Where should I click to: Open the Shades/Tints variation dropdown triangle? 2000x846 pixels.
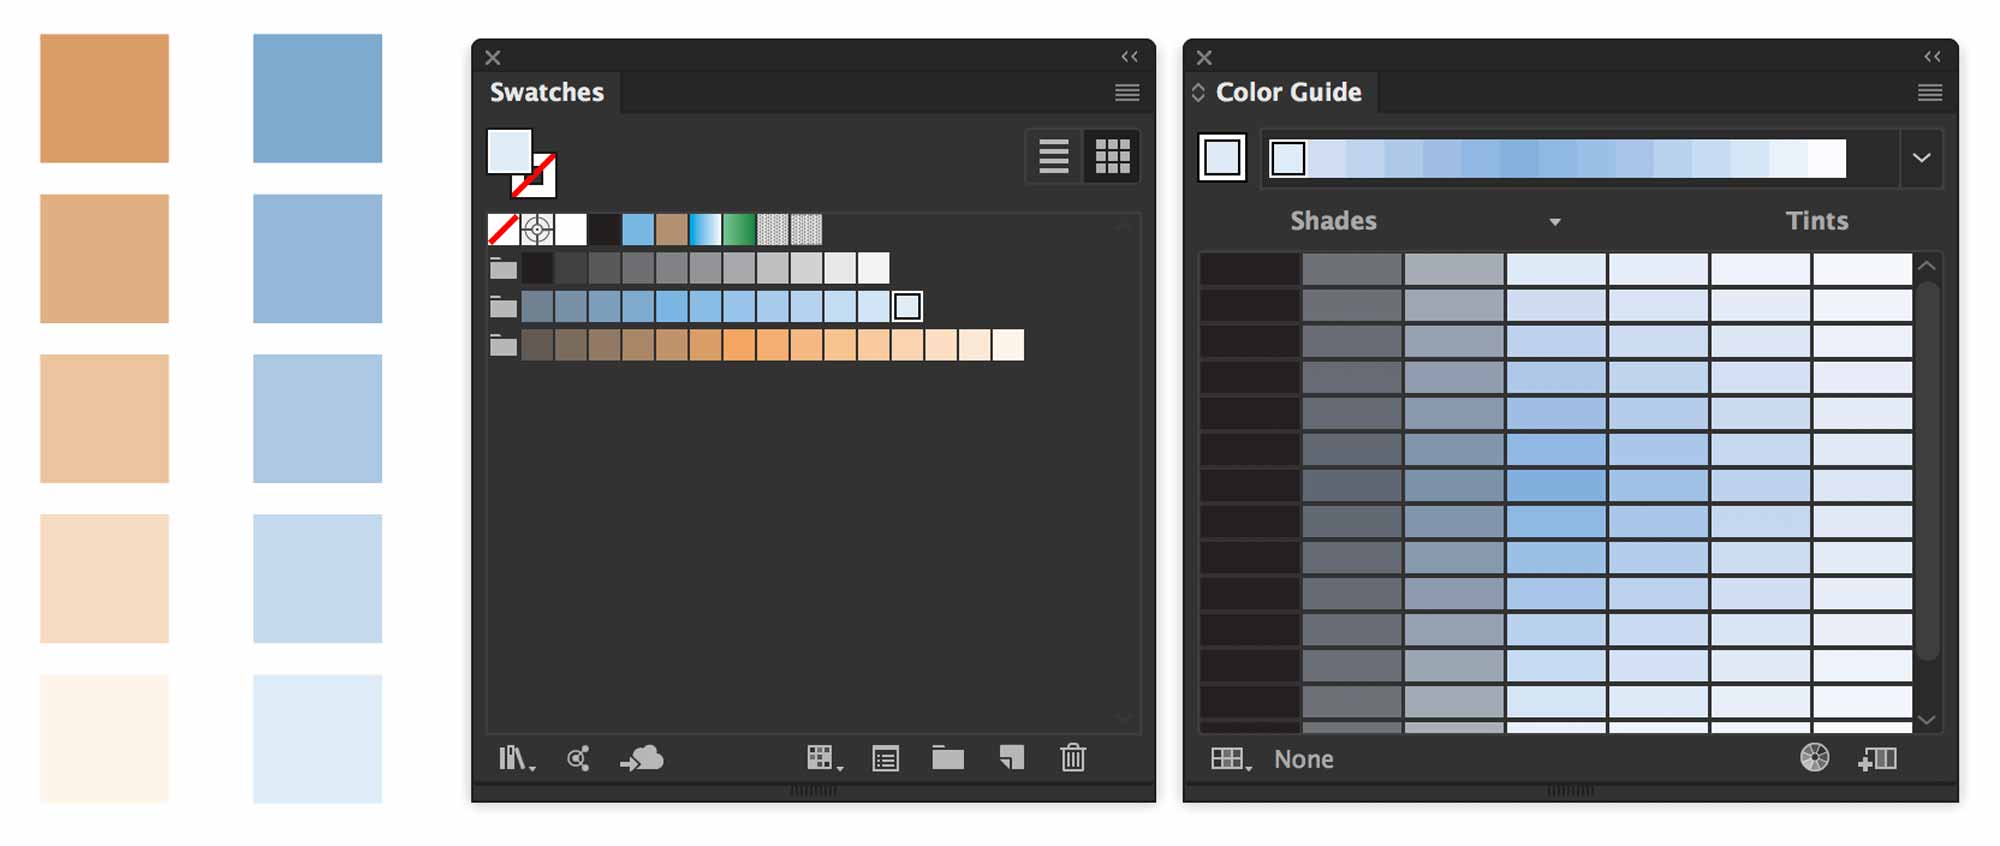[1555, 222]
